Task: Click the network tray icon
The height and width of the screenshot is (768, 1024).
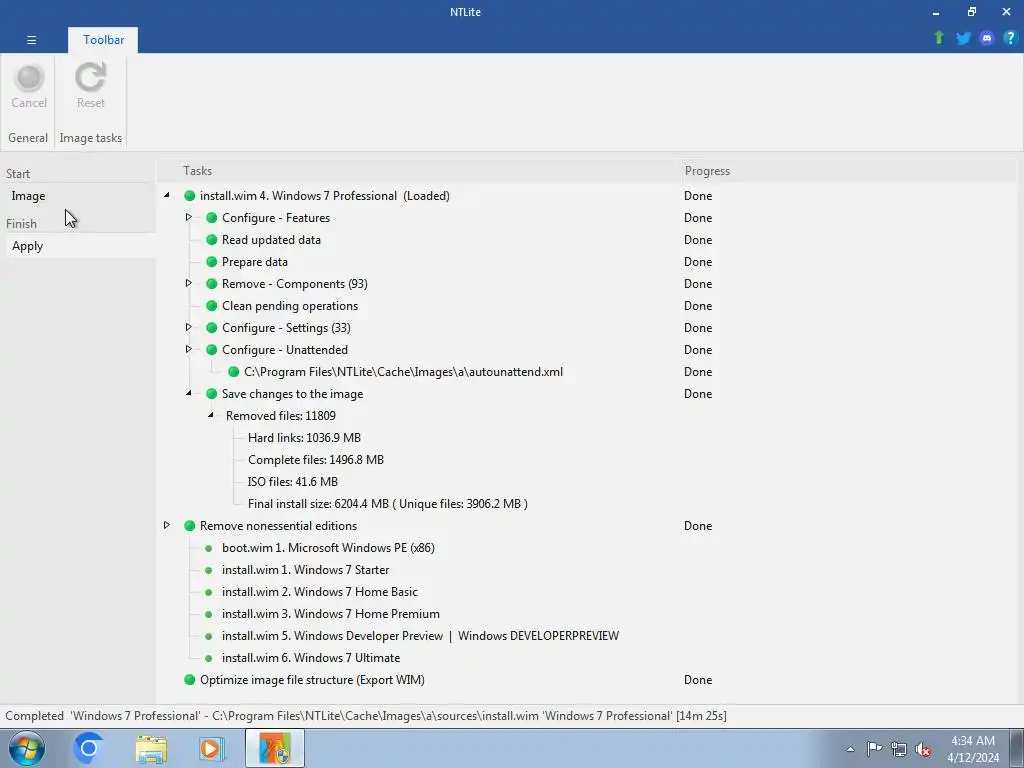Action: tap(899, 749)
